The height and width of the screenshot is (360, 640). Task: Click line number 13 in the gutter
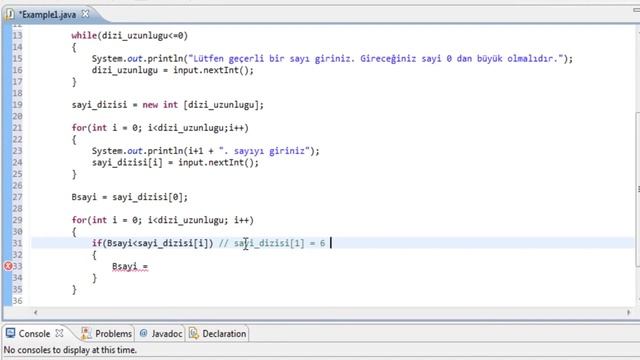tap(17, 36)
